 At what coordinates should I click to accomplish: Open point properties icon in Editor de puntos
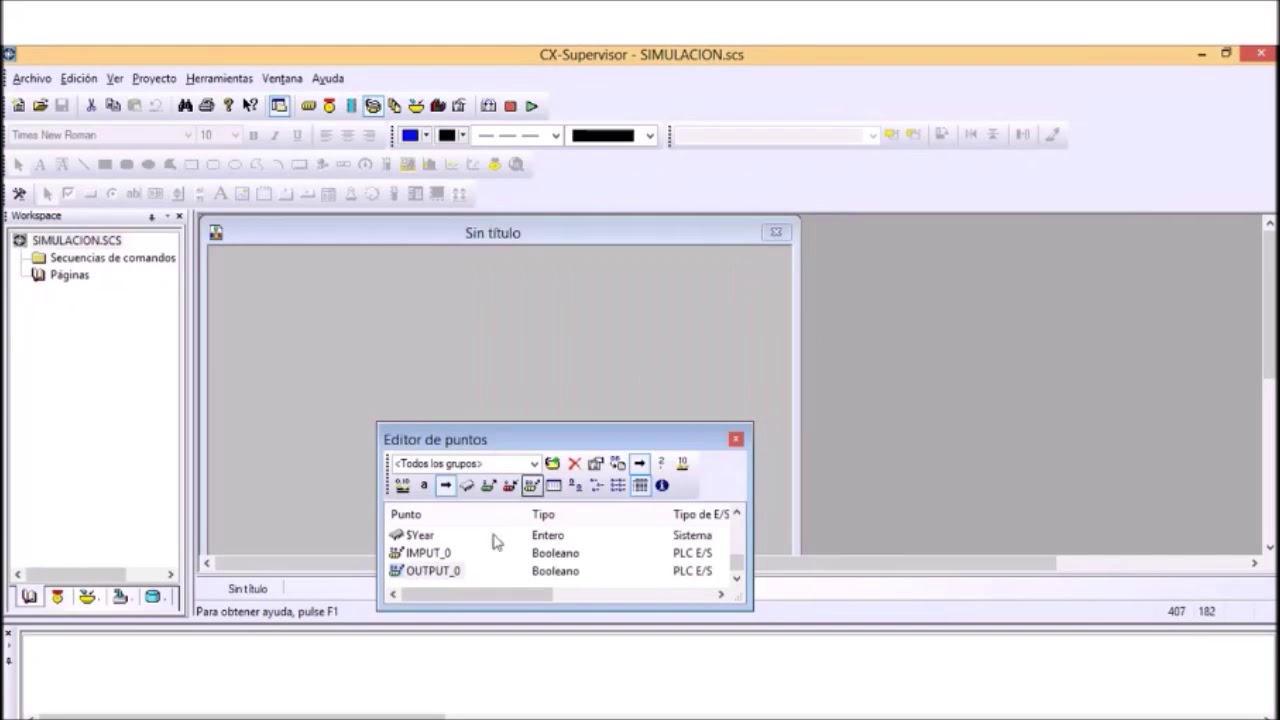pos(596,464)
